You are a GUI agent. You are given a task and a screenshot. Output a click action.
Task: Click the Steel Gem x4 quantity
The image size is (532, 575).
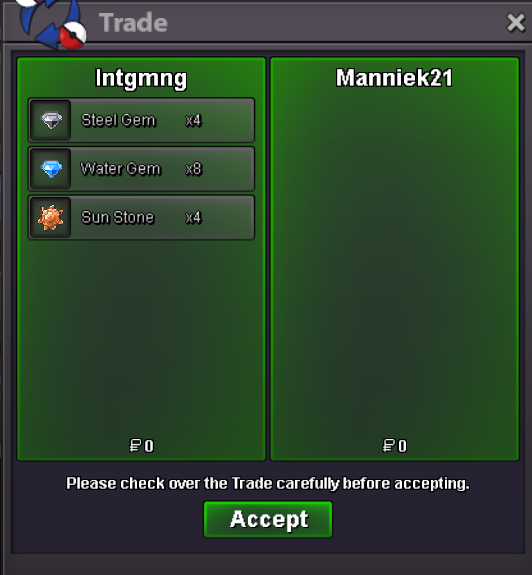pos(193,120)
